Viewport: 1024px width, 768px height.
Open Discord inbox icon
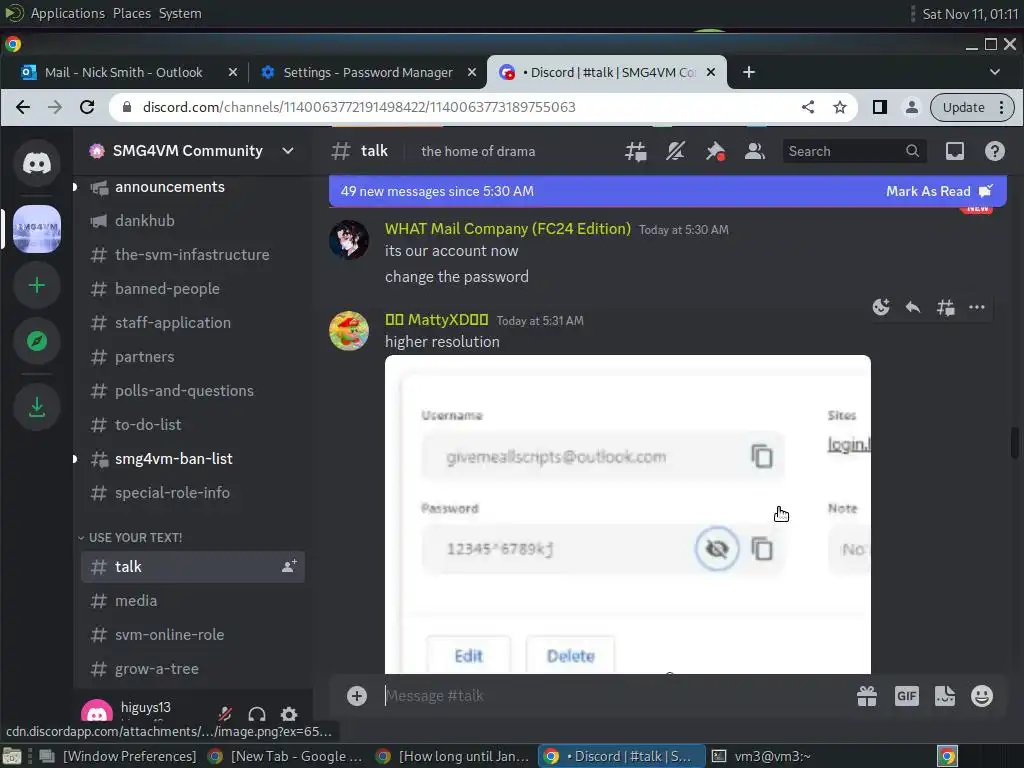(x=955, y=152)
